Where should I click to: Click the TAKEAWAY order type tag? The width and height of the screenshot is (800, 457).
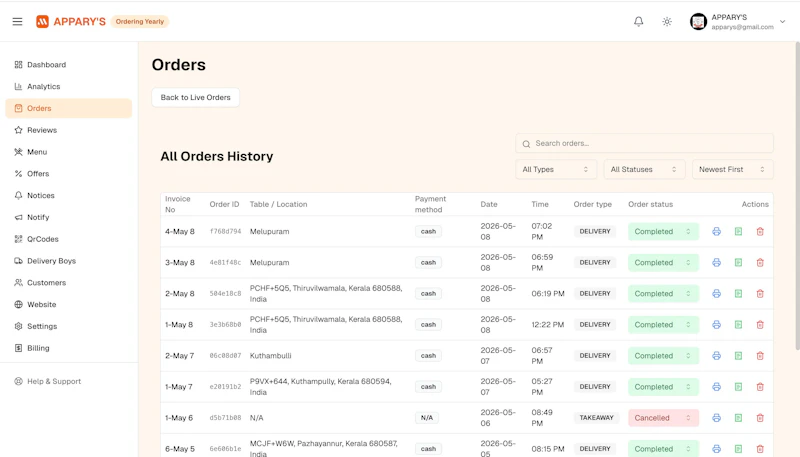(596, 418)
